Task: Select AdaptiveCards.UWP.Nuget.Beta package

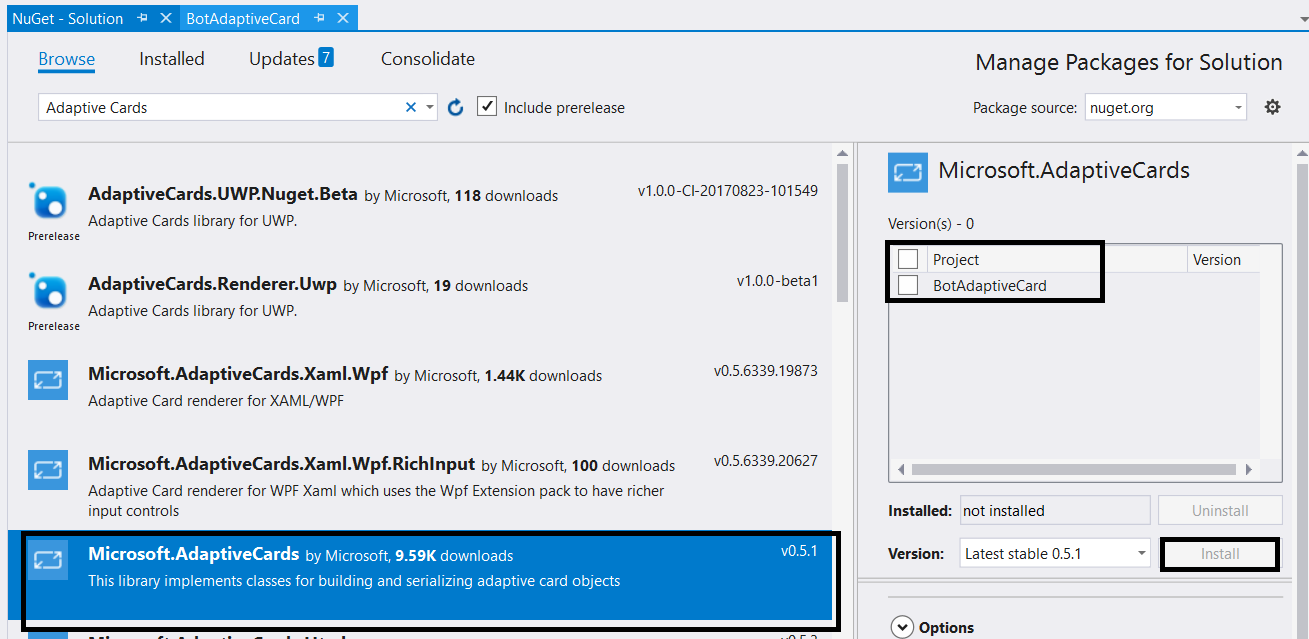Action: pos(420,211)
